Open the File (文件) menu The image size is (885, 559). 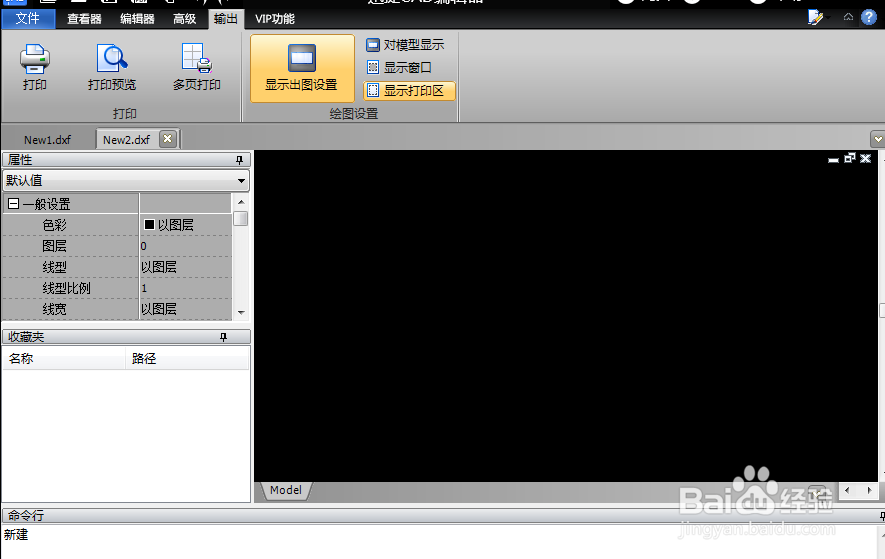28,19
